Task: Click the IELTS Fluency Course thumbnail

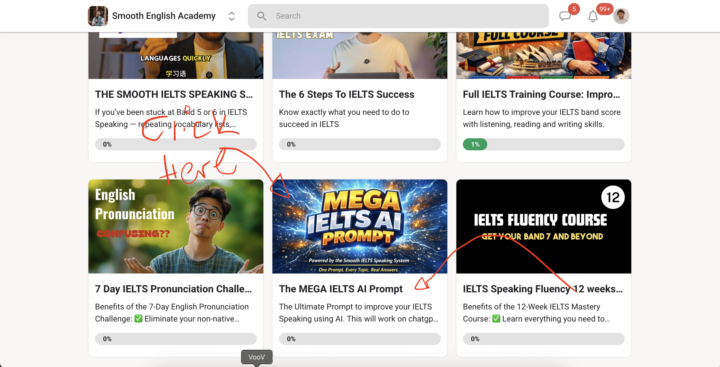Action: (x=544, y=226)
